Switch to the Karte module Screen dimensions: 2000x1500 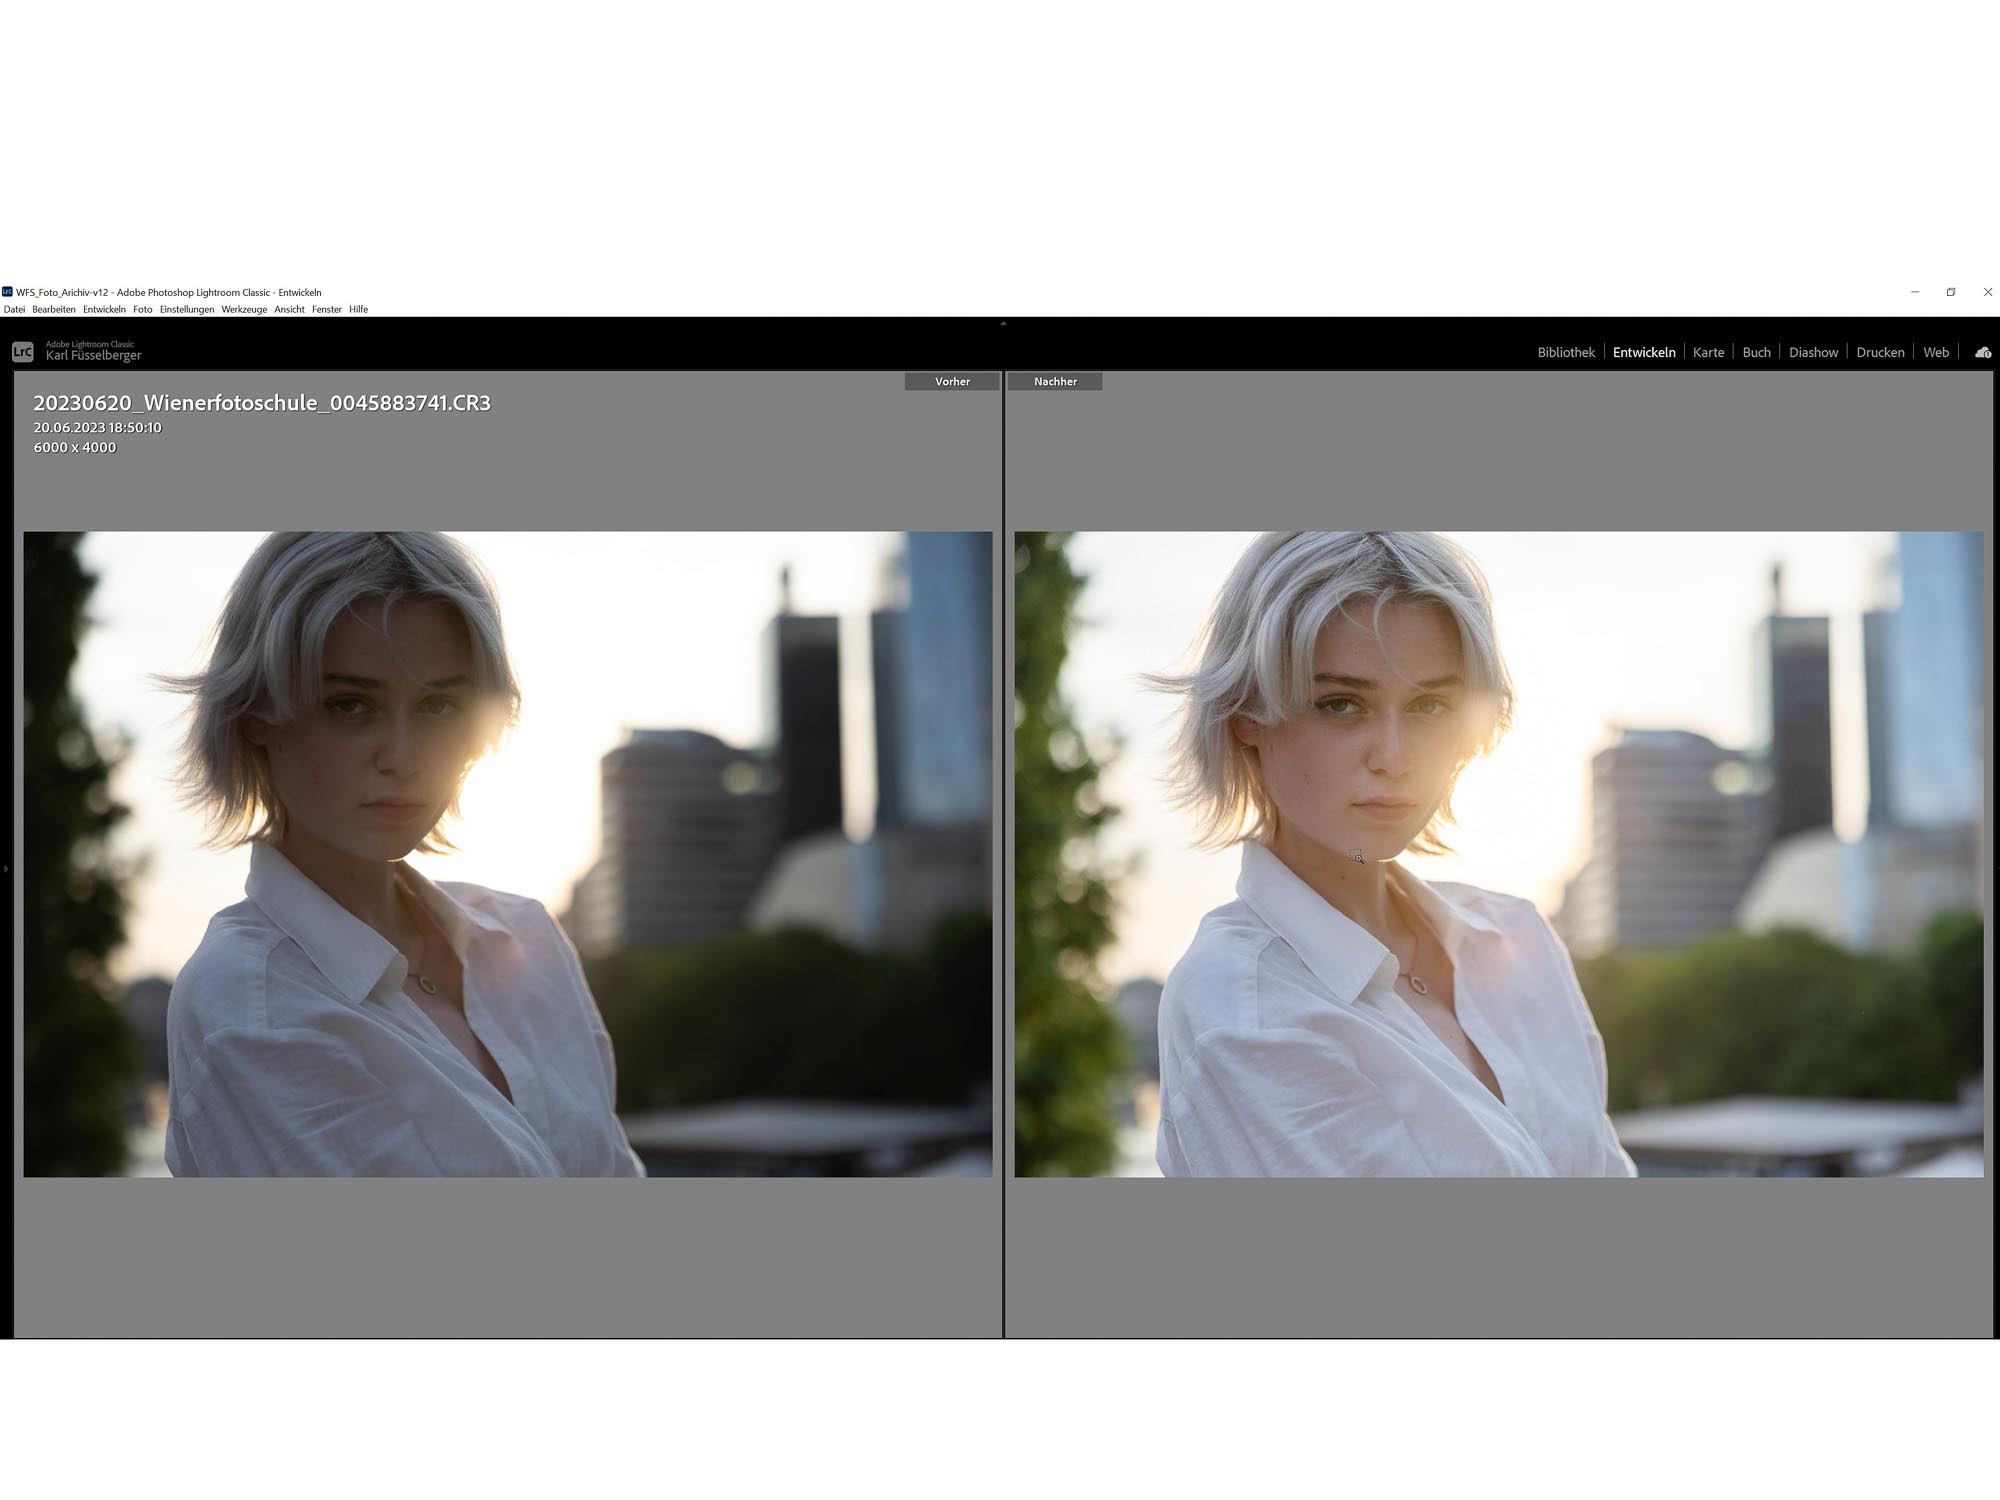[1709, 352]
